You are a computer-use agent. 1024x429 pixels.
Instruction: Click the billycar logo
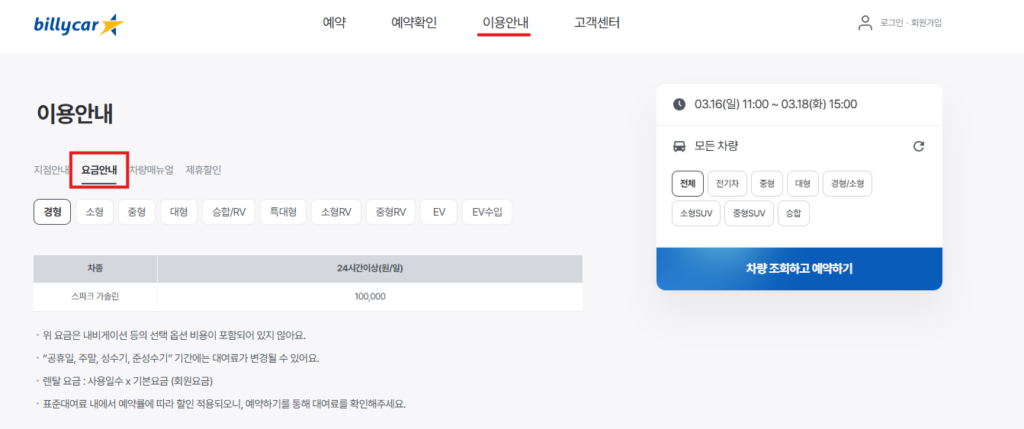[x=78, y=23]
